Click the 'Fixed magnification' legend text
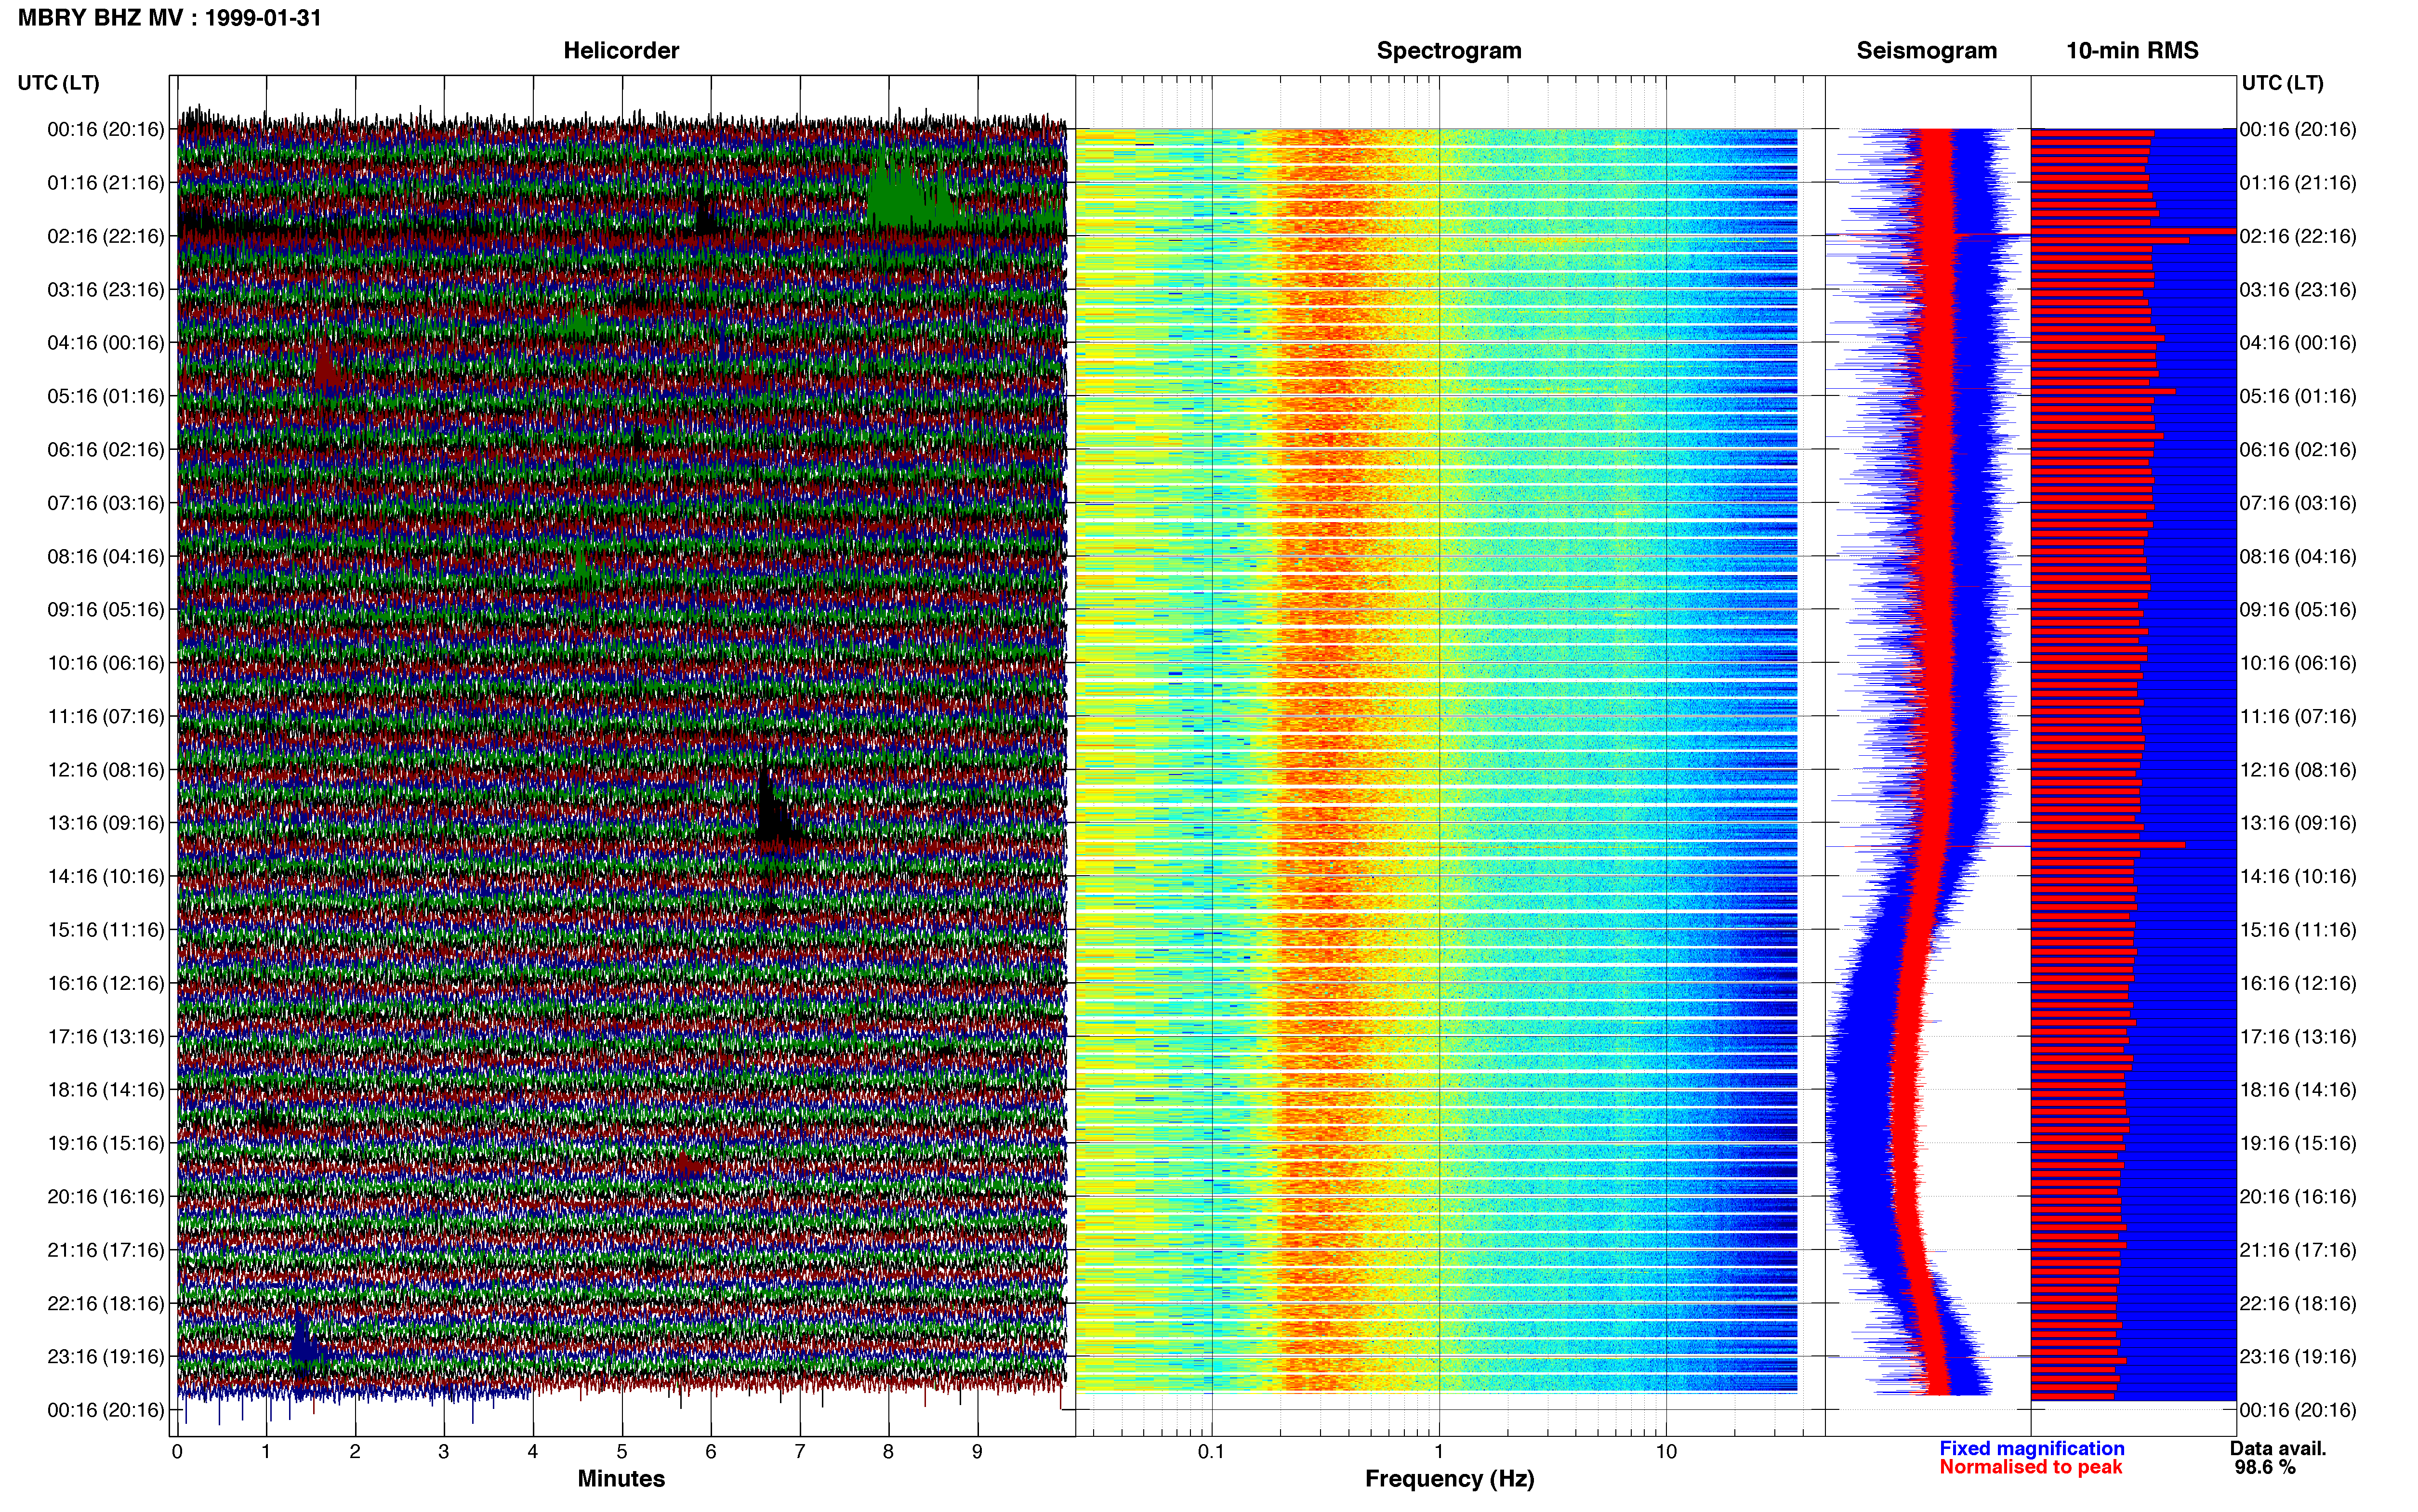This screenshot has width=2418, height=1512. (x=2031, y=1448)
